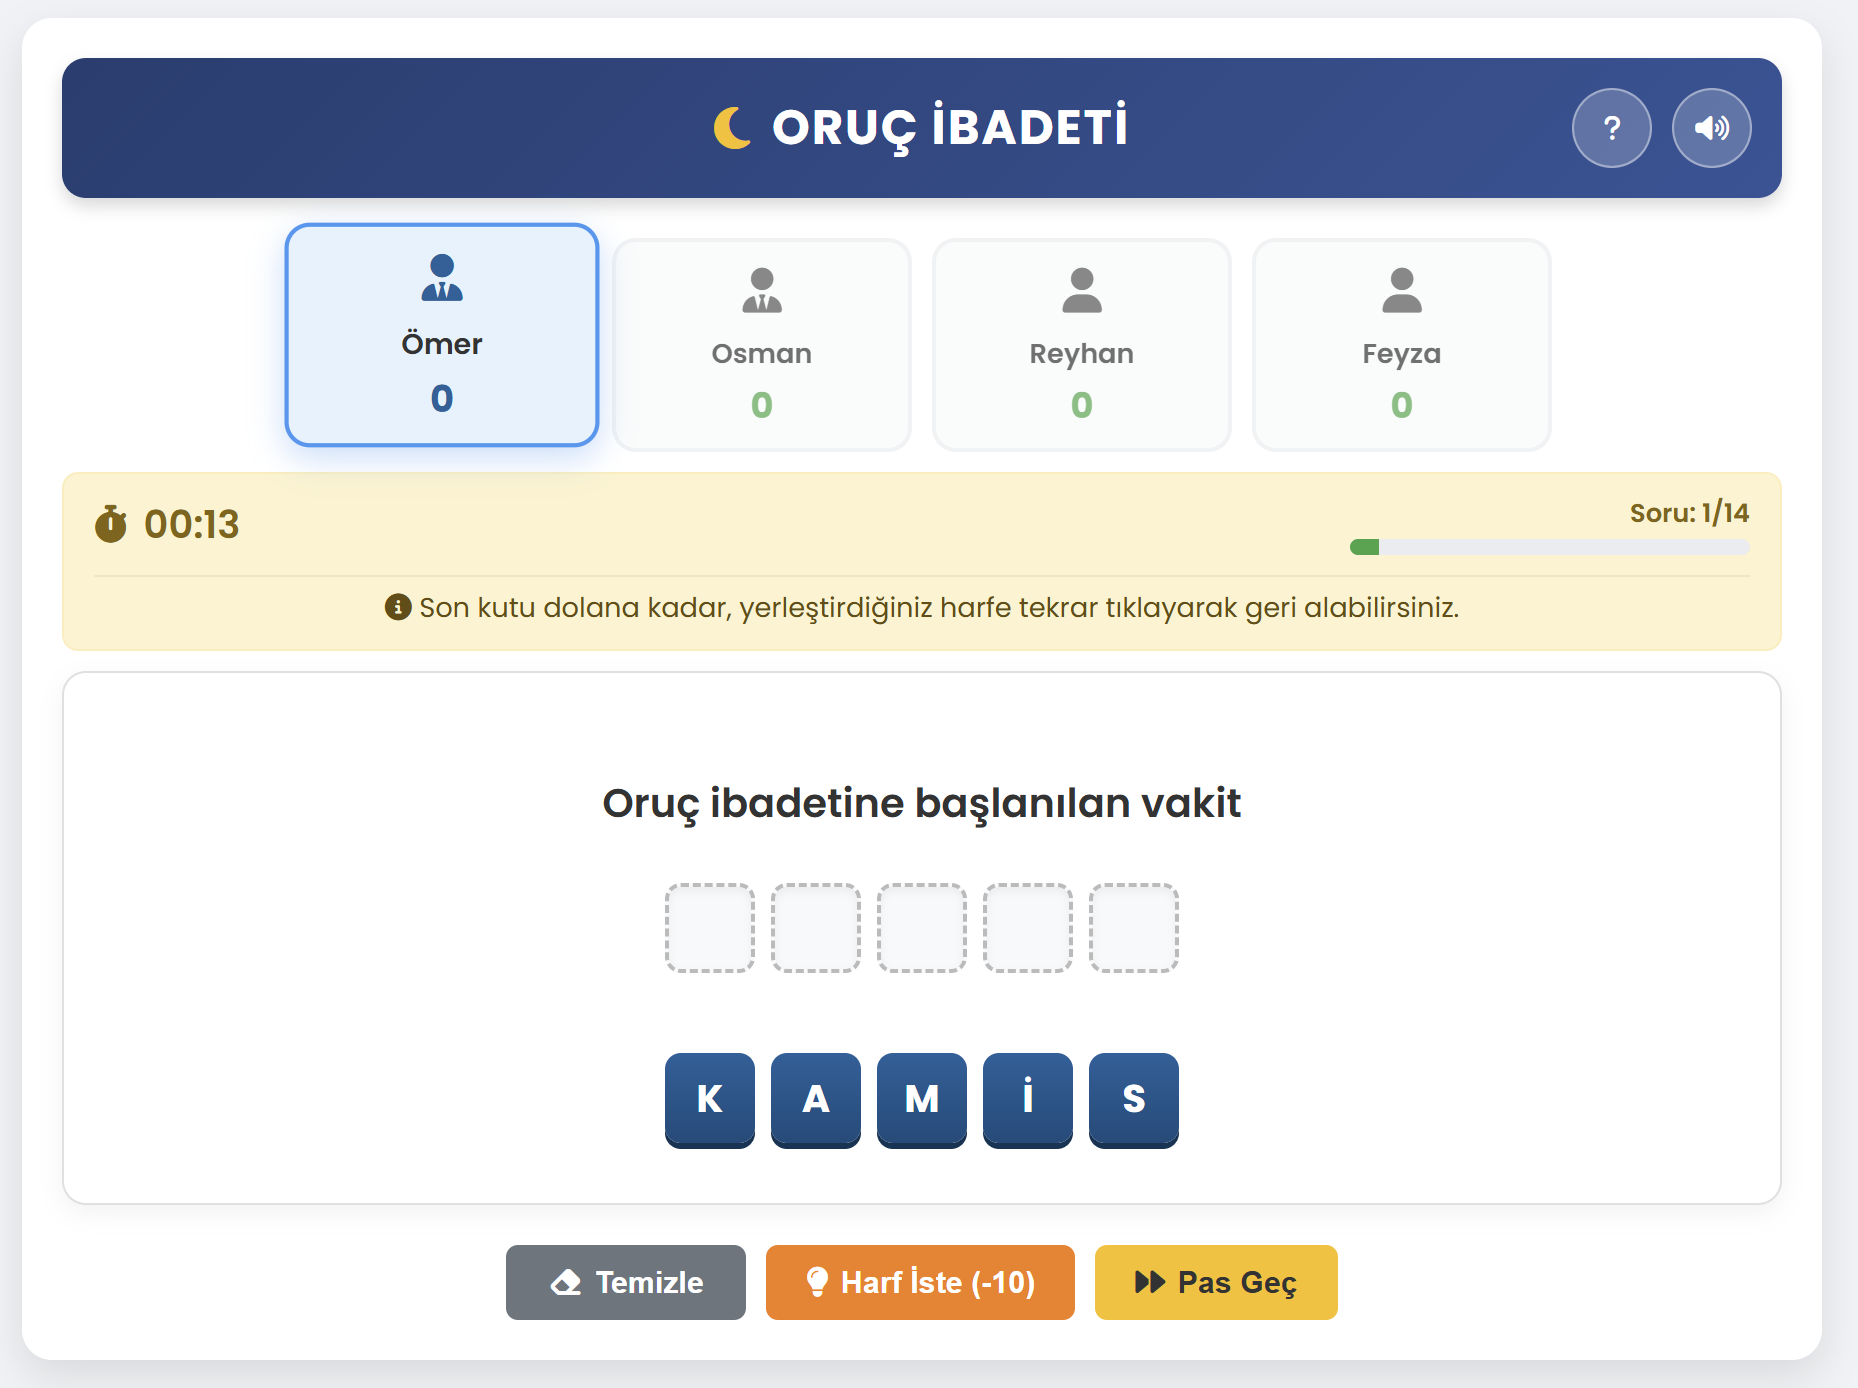Click Reyhan's player avatar icon
The width and height of the screenshot is (1858, 1388).
1082,290
